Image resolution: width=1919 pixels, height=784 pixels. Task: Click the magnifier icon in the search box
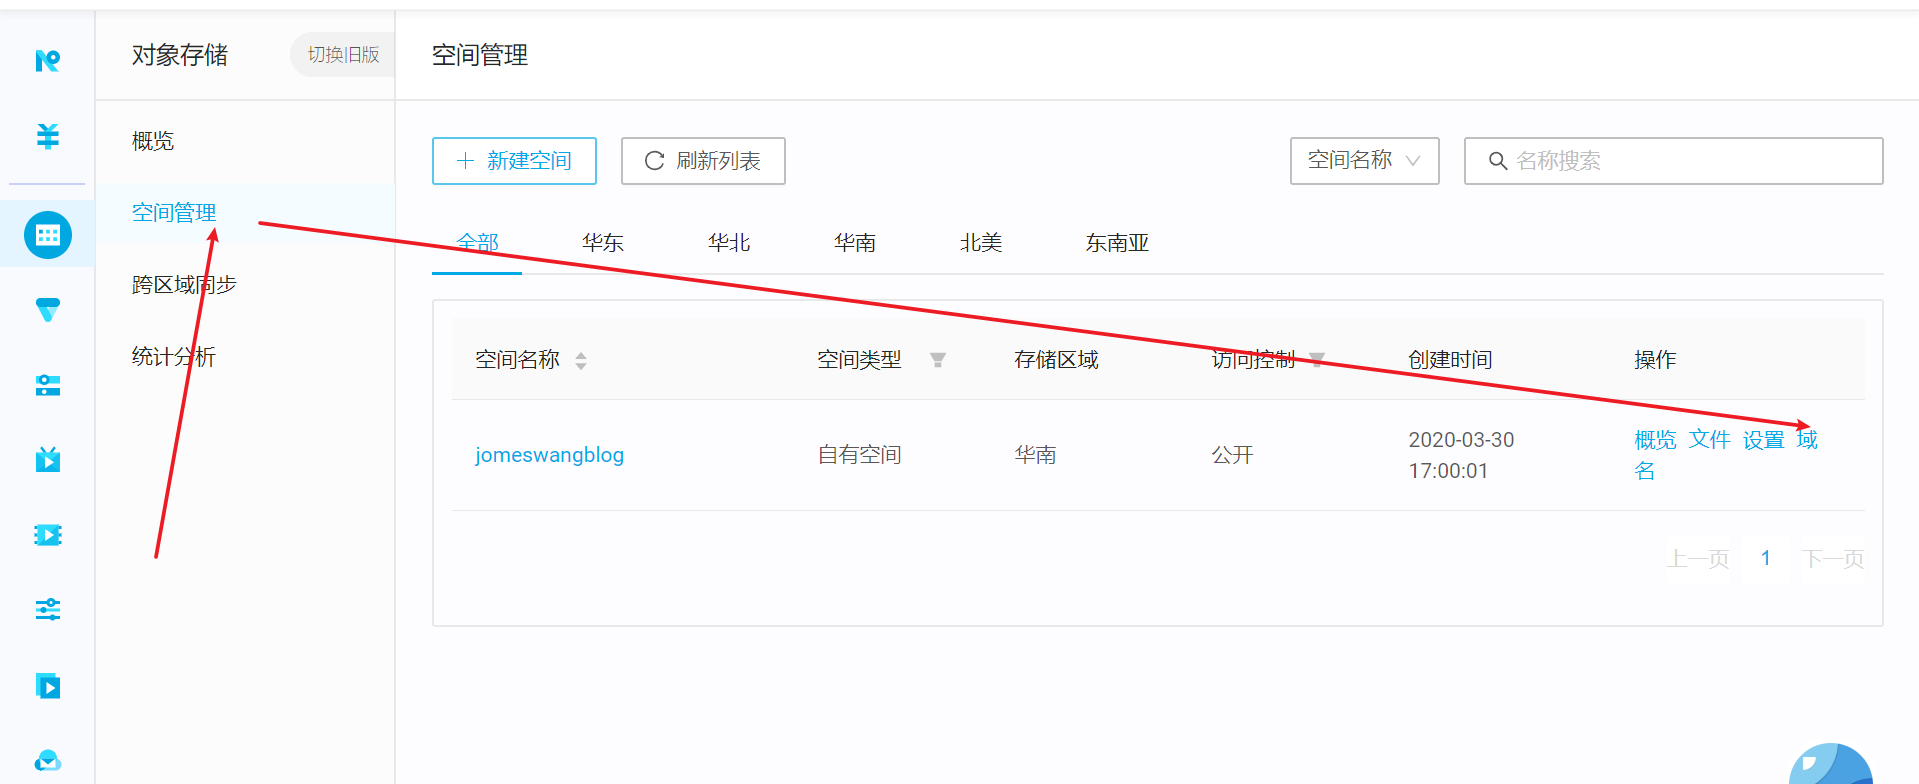[1497, 161]
